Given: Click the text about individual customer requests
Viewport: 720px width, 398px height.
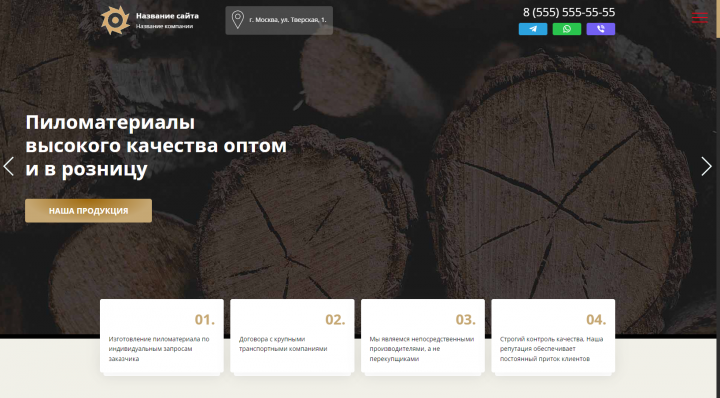Looking at the screenshot, I should [x=159, y=349].
